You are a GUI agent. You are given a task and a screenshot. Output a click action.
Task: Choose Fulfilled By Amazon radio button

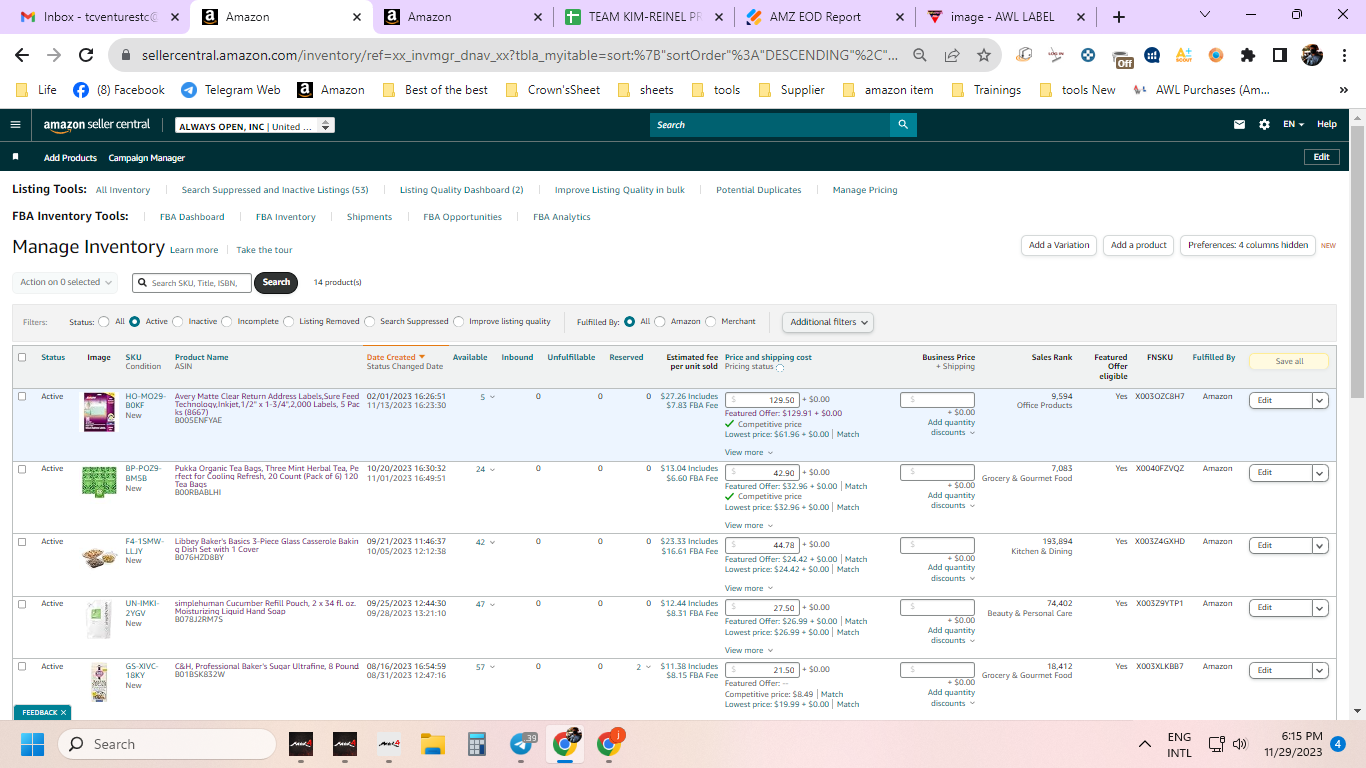660,322
